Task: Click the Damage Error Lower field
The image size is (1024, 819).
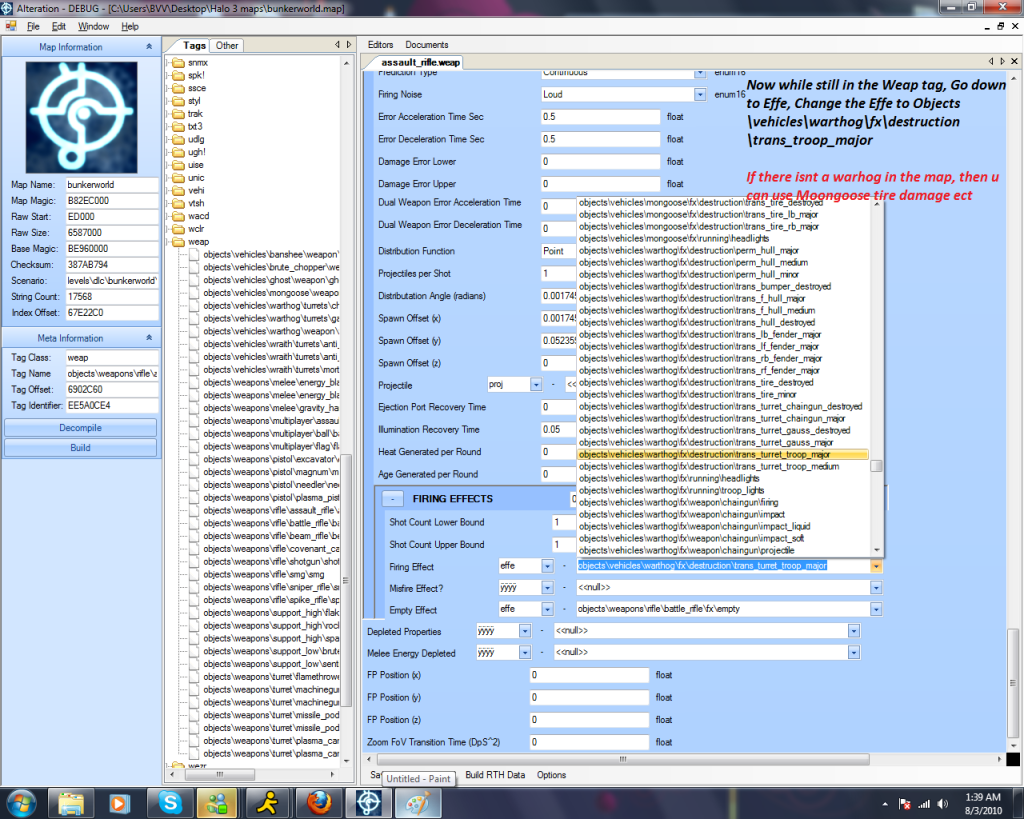Action: [x=600, y=162]
